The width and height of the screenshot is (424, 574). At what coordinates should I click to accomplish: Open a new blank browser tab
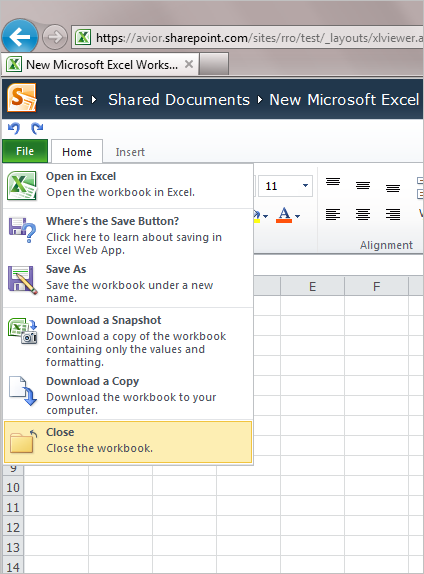coord(214,64)
